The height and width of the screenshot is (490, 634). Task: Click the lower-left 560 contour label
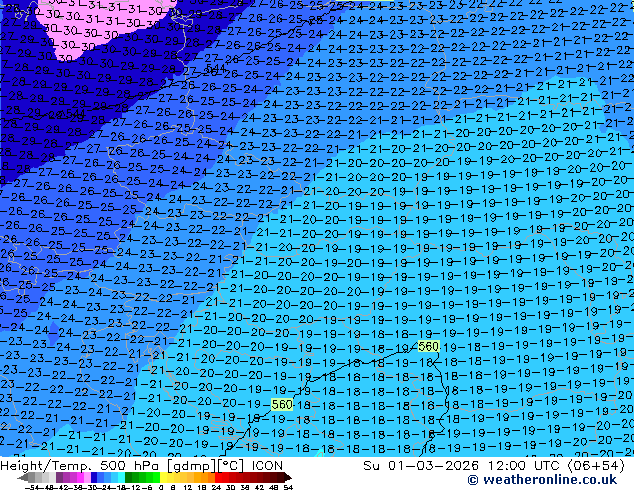[x=282, y=404]
